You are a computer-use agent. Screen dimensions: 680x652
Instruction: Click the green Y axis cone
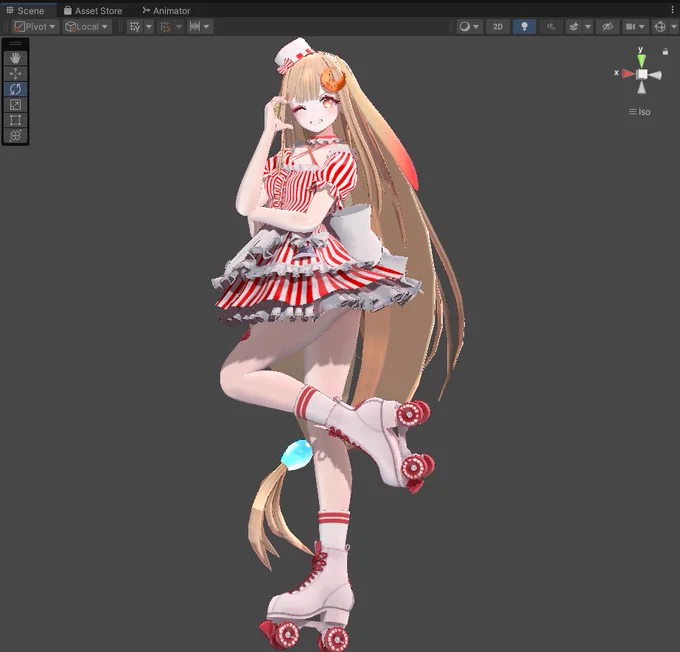click(641, 60)
